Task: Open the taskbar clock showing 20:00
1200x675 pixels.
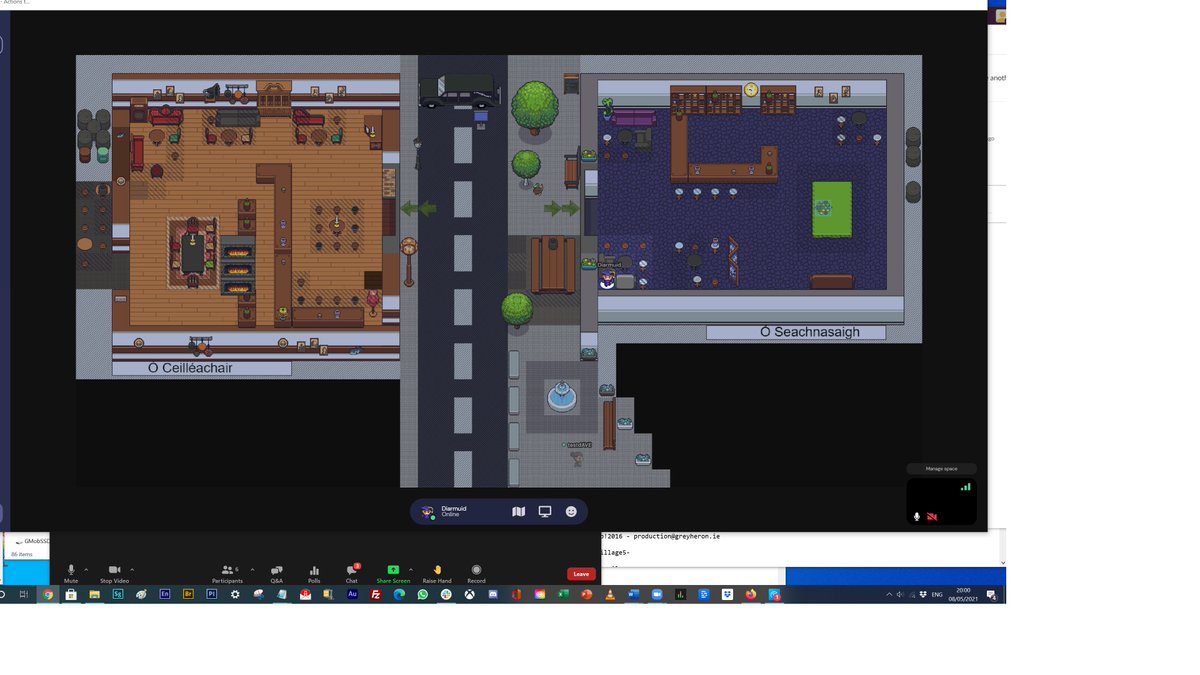Action: click(x=963, y=594)
